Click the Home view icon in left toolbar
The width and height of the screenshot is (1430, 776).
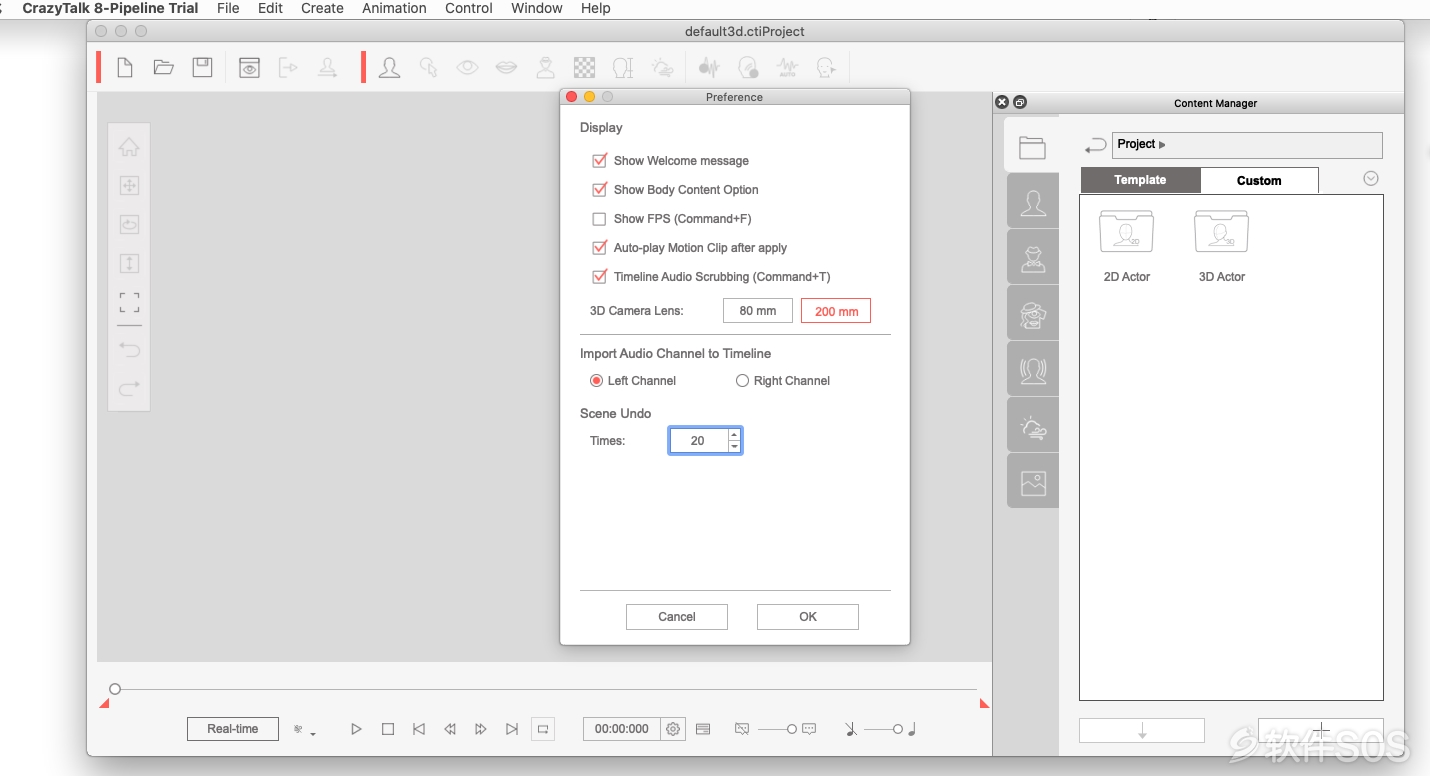(x=129, y=147)
